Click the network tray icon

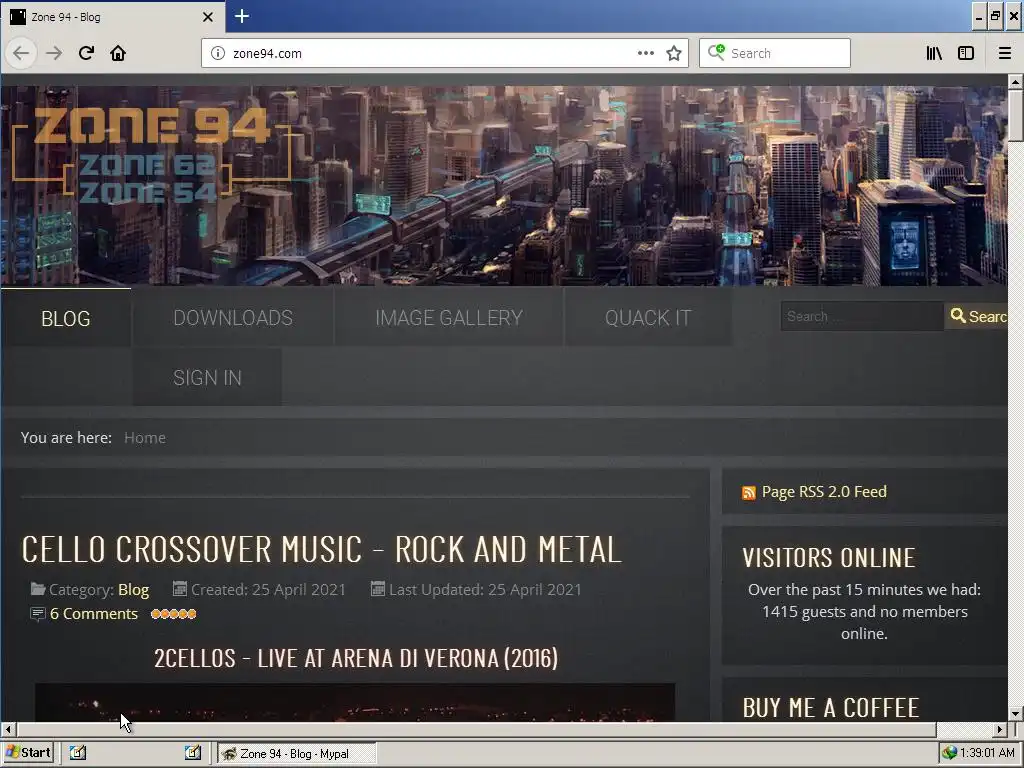949,753
